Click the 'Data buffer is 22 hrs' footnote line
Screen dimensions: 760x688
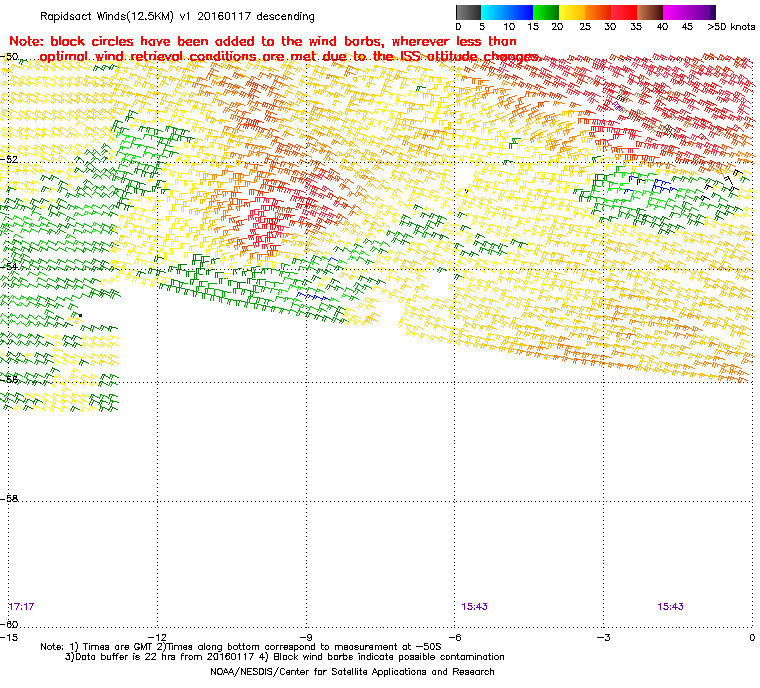point(285,657)
